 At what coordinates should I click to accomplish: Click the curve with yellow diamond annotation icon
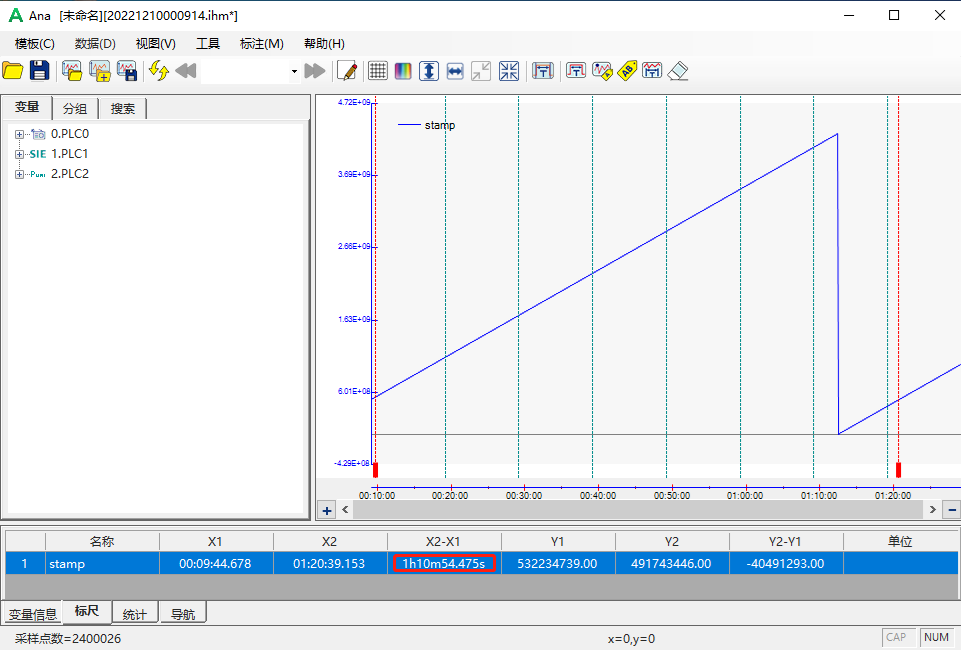[x=602, y=71]
